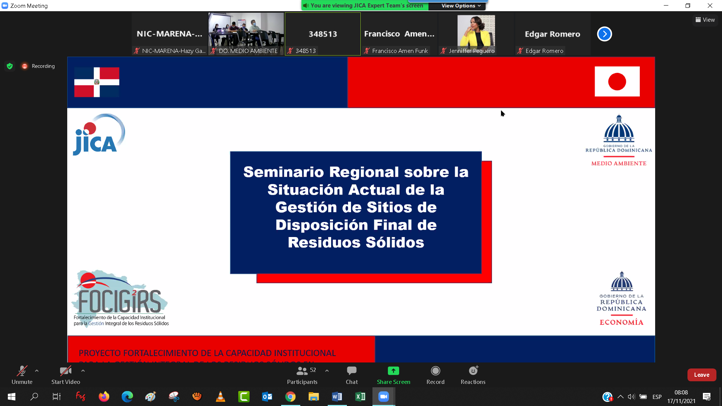
Task: Open the Participants panel
Action: pos(302,375)
